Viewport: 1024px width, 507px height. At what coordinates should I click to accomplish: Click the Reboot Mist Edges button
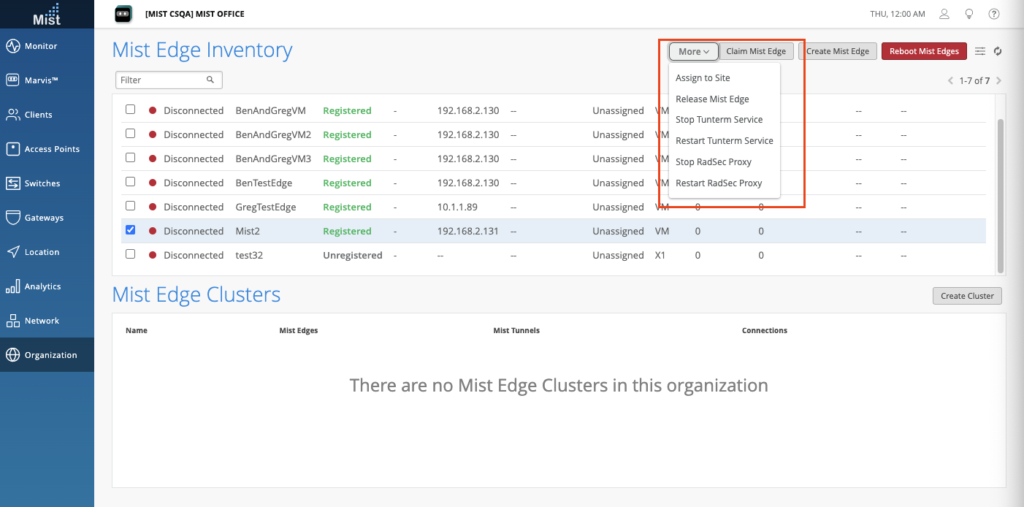coord(924,51)
